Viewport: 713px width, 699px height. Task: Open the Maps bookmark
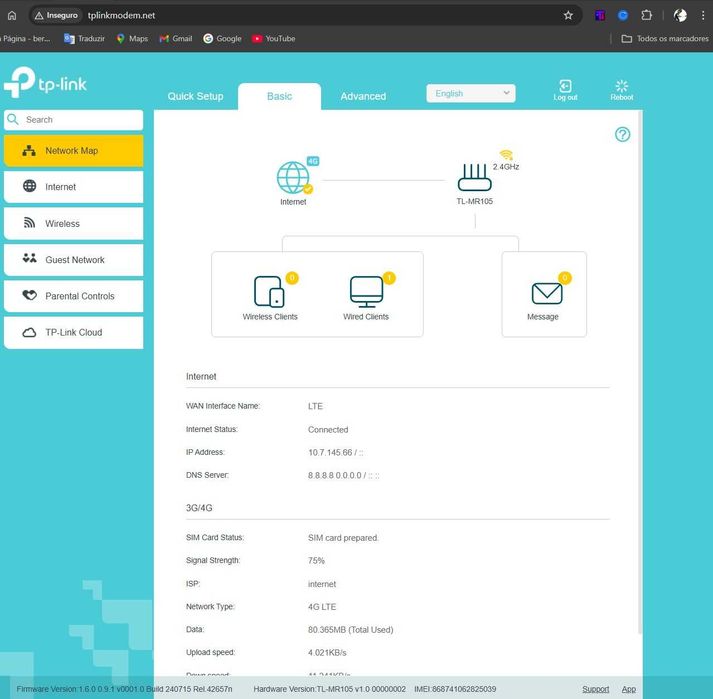132,39
